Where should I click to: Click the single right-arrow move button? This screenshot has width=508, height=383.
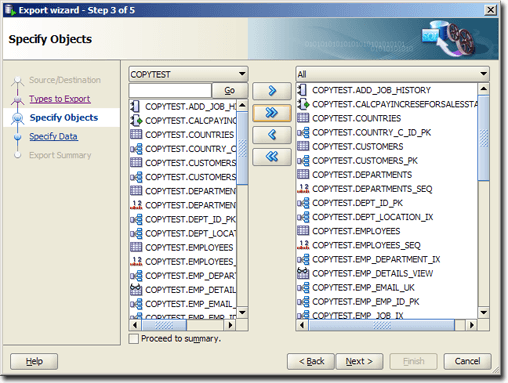pyautogui.click(x=272, y=91)
